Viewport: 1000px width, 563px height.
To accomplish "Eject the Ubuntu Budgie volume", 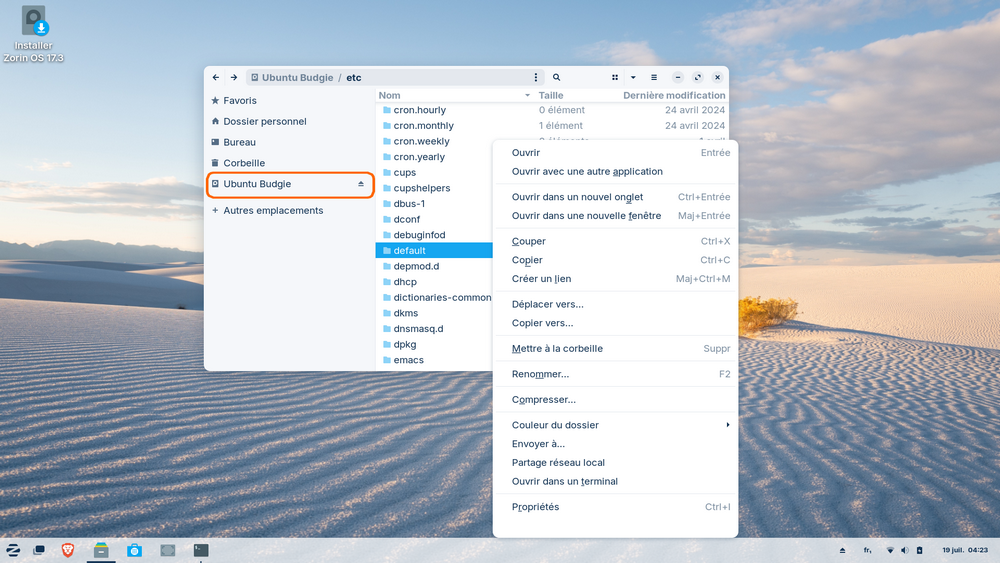I will [361, 185].
